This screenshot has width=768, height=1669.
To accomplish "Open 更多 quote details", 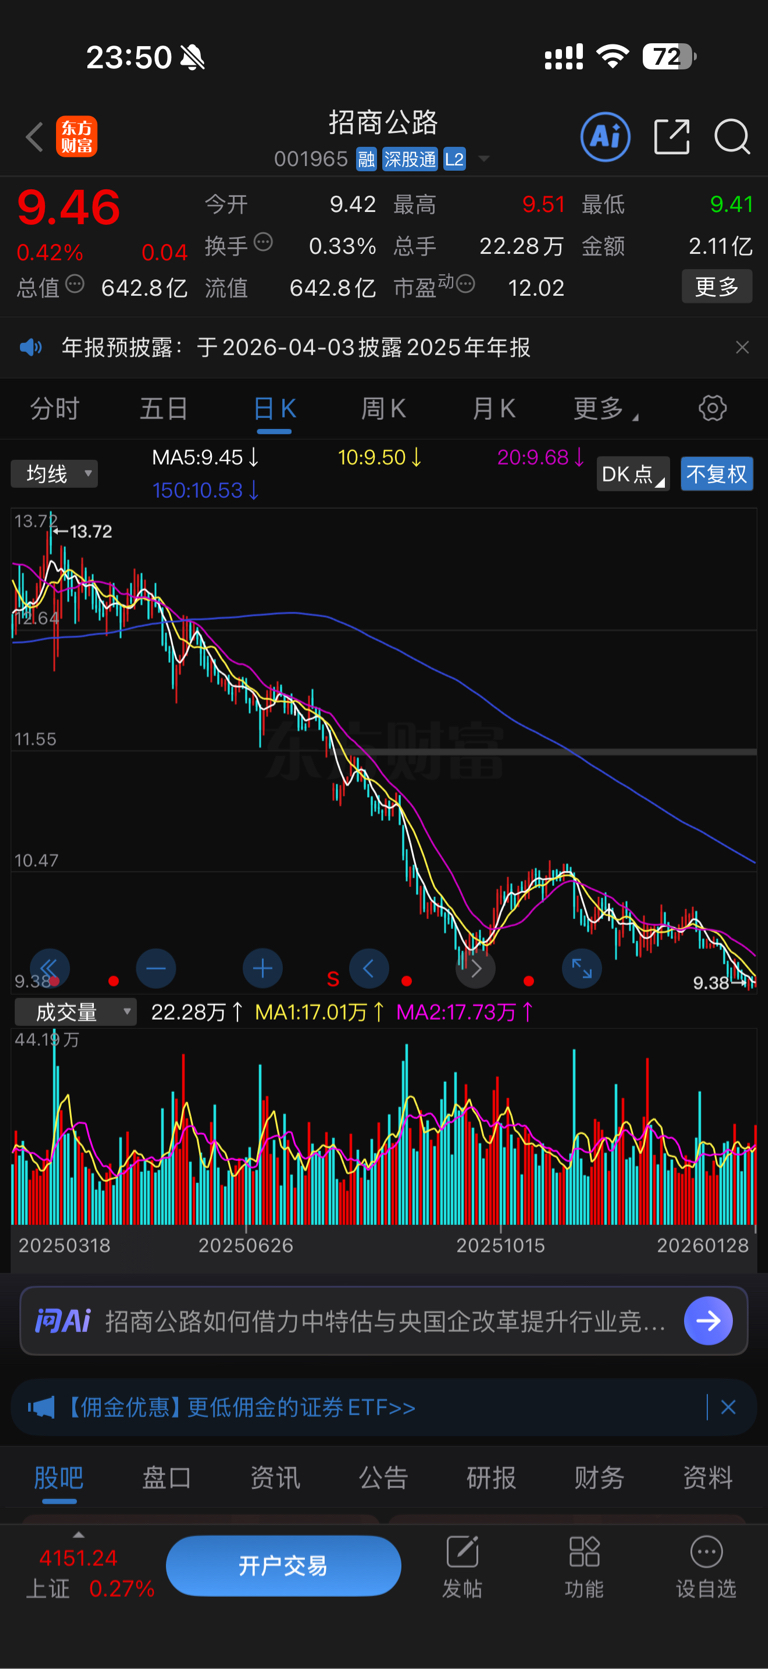I will pyautogui.click(x=717, y=287).
